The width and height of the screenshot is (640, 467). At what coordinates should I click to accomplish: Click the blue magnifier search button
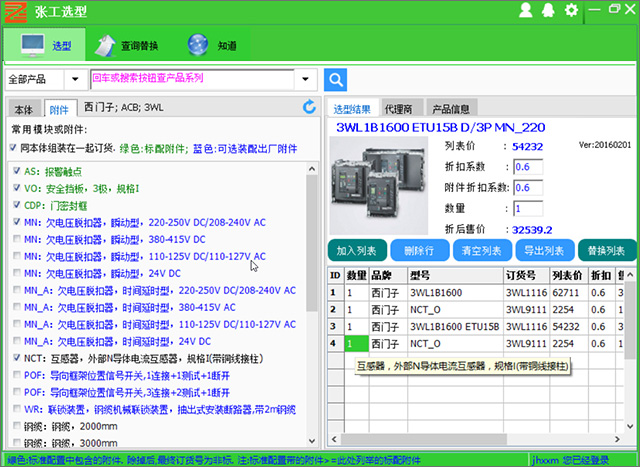335,79
